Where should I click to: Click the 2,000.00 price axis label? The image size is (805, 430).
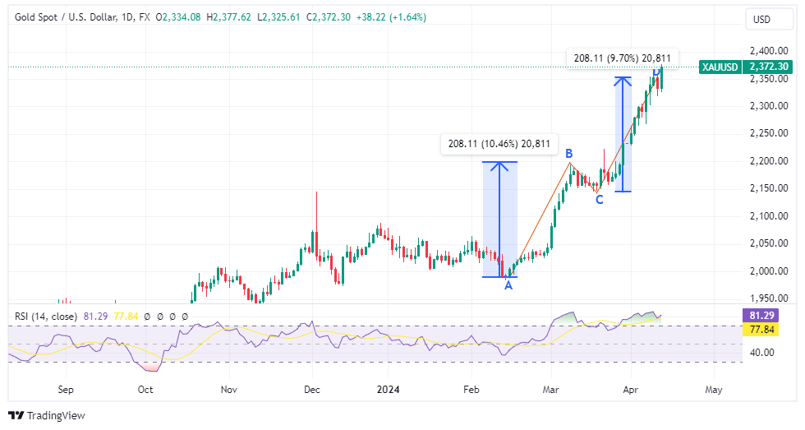769,271
